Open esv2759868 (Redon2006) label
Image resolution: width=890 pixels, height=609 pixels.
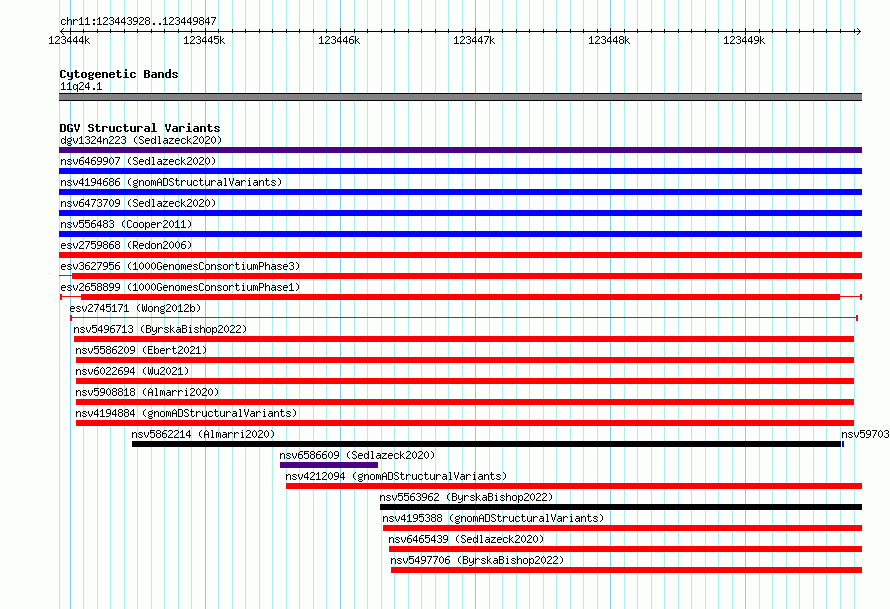click(x=126, y=245)
